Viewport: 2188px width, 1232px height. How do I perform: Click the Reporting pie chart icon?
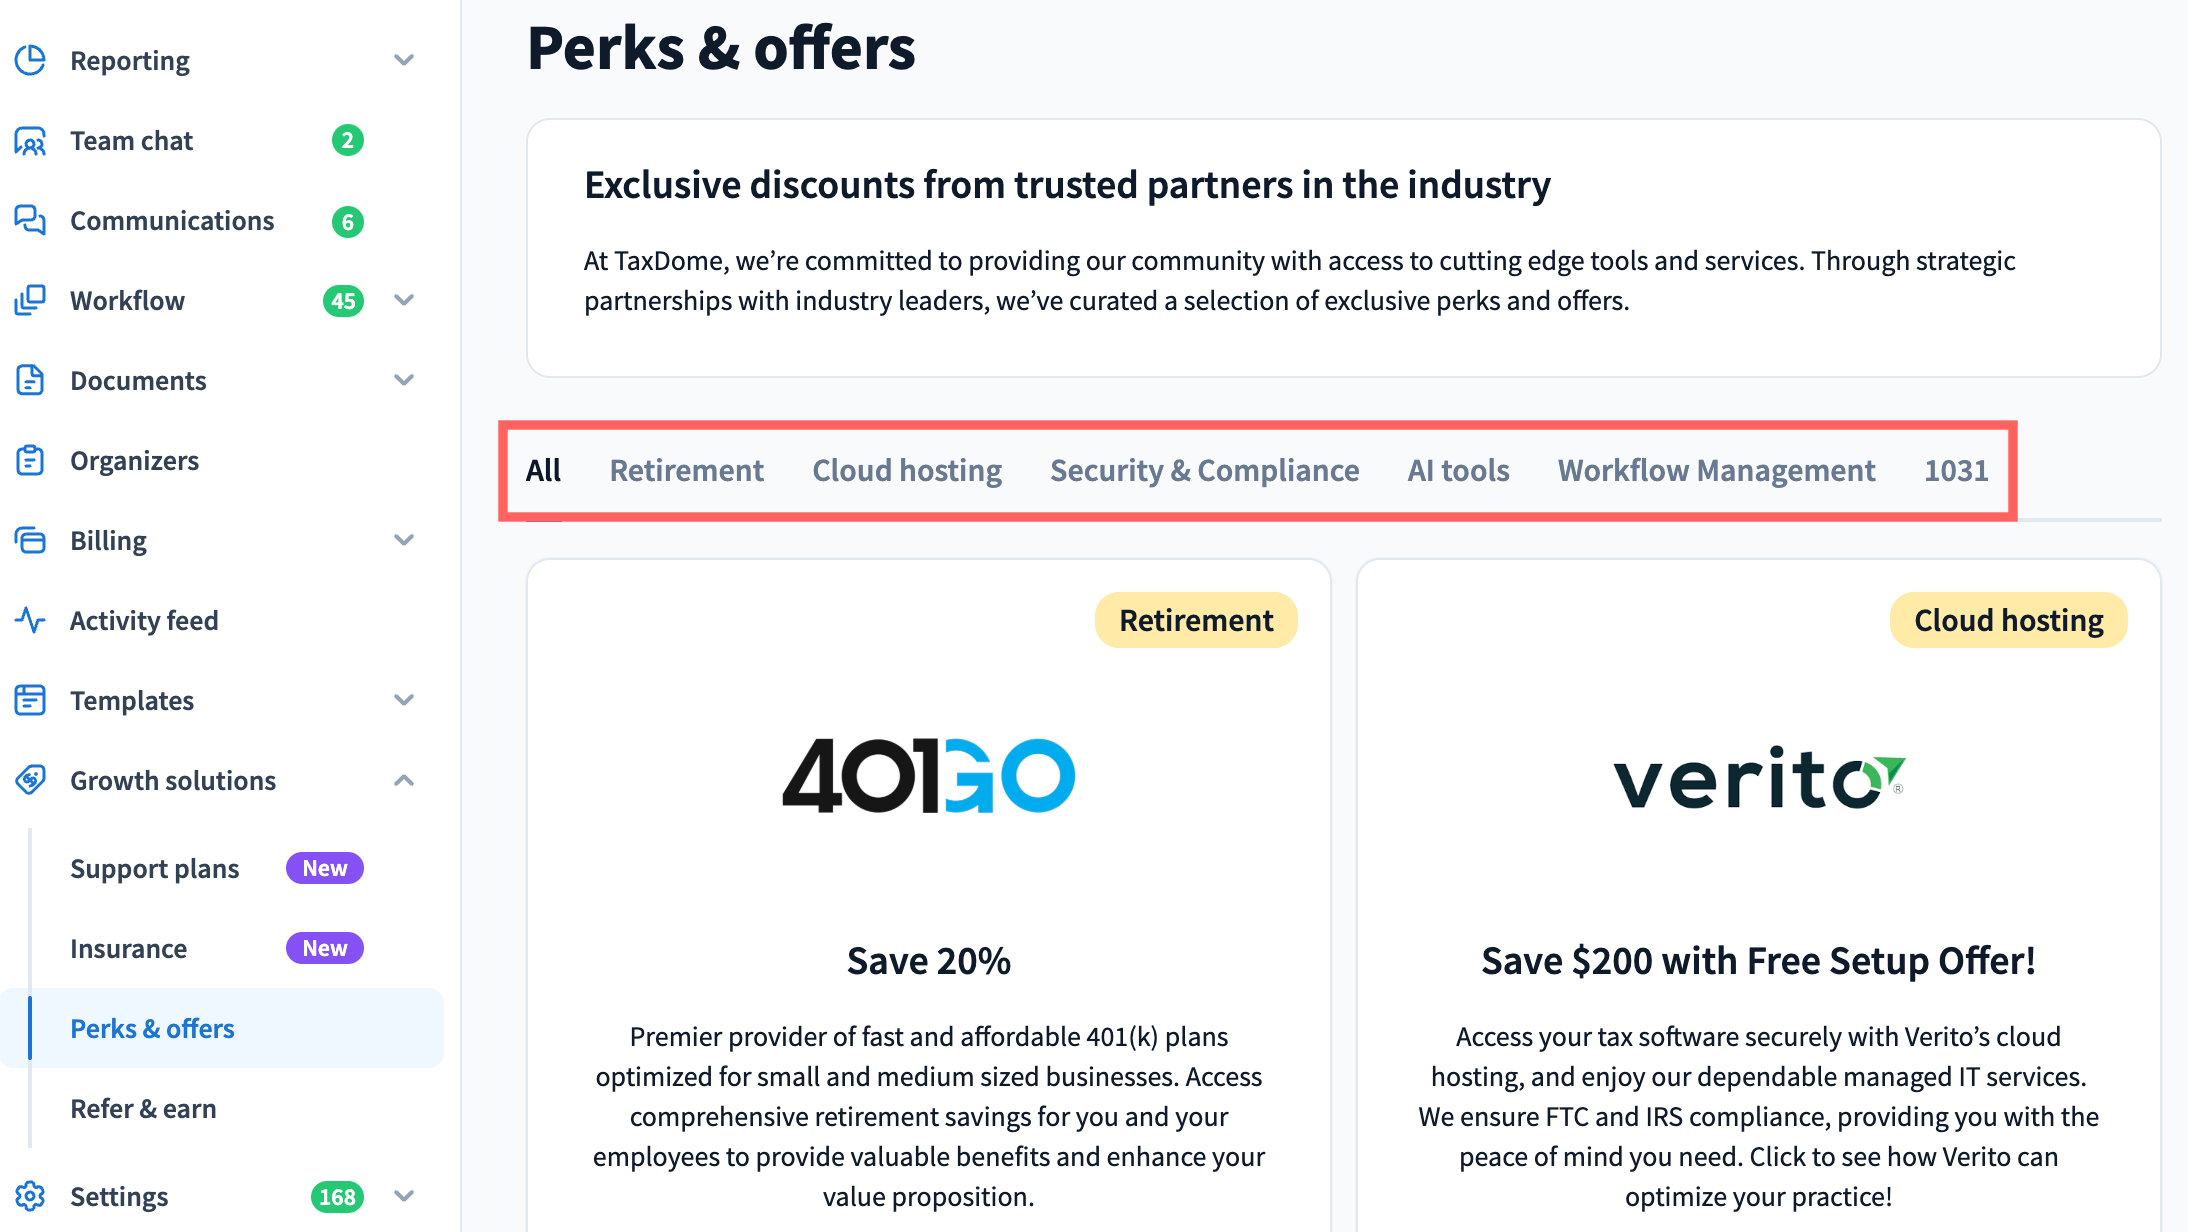click(x=30, y=60)
